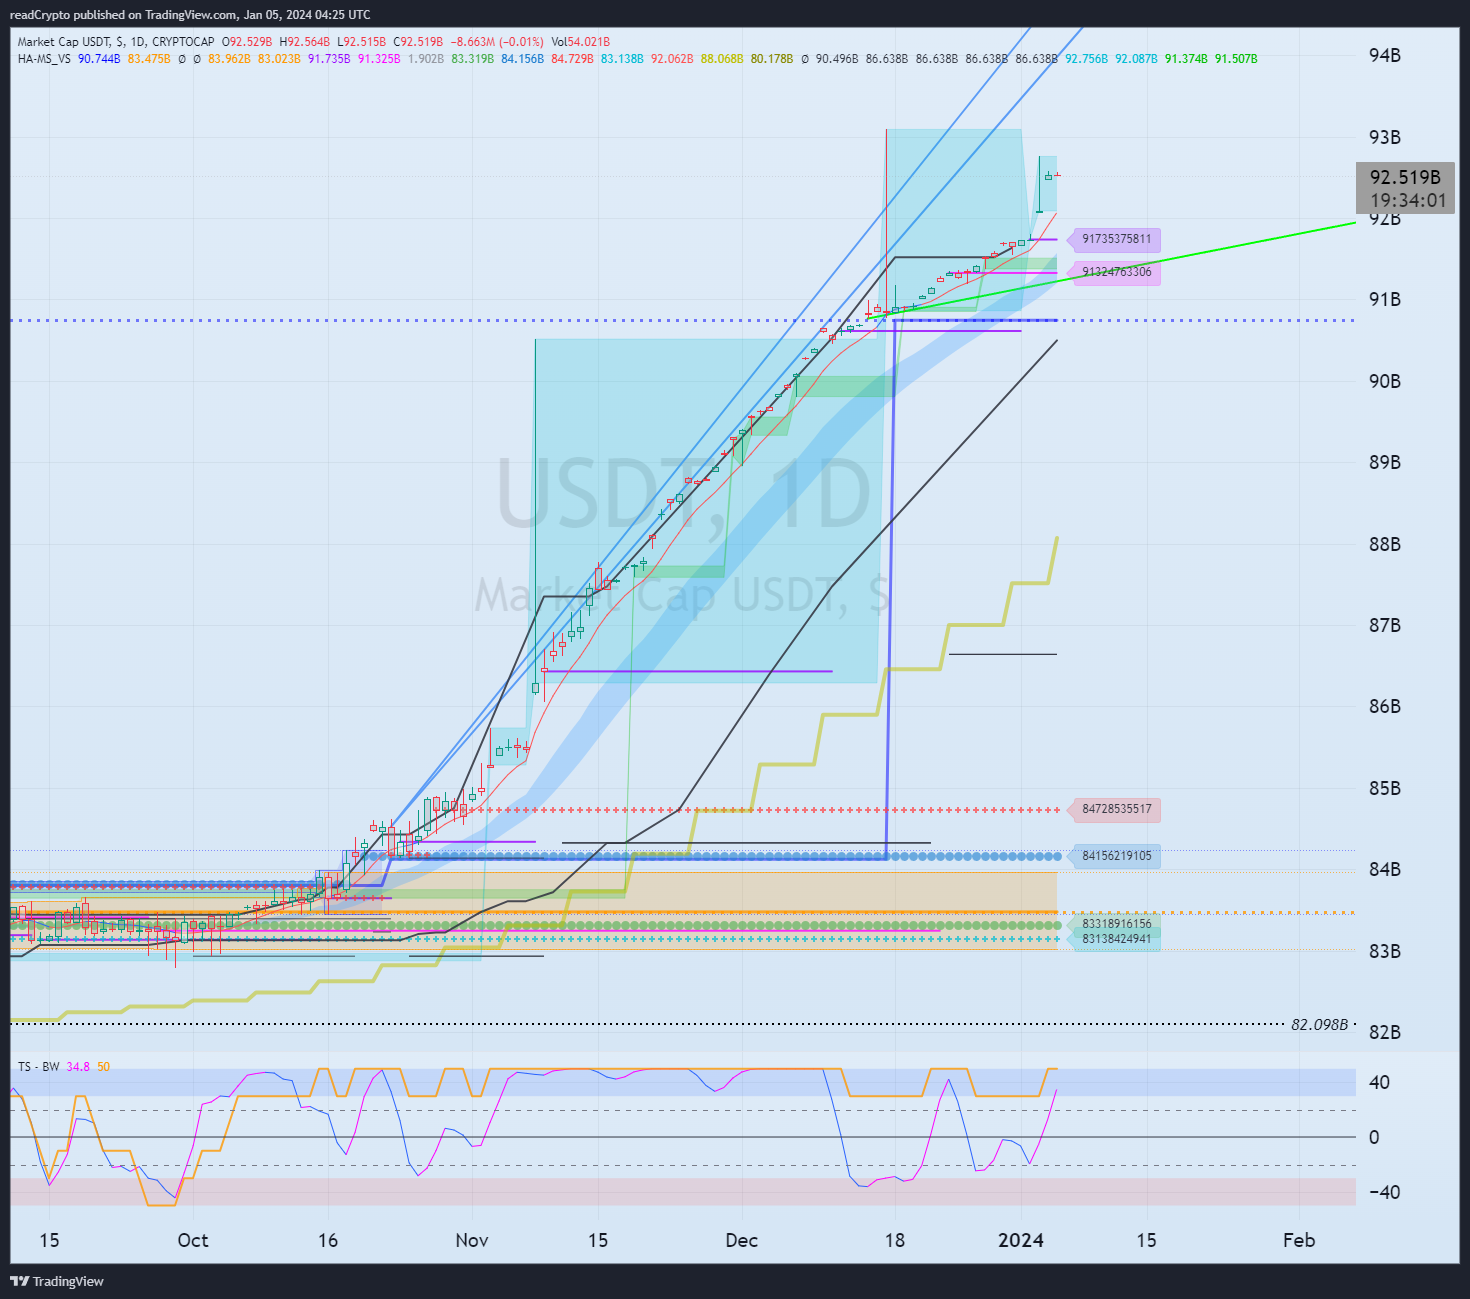Click the 2024 time axis label
1470x1299 pixels.
pyautogui.click(x=1021, y=1240)
